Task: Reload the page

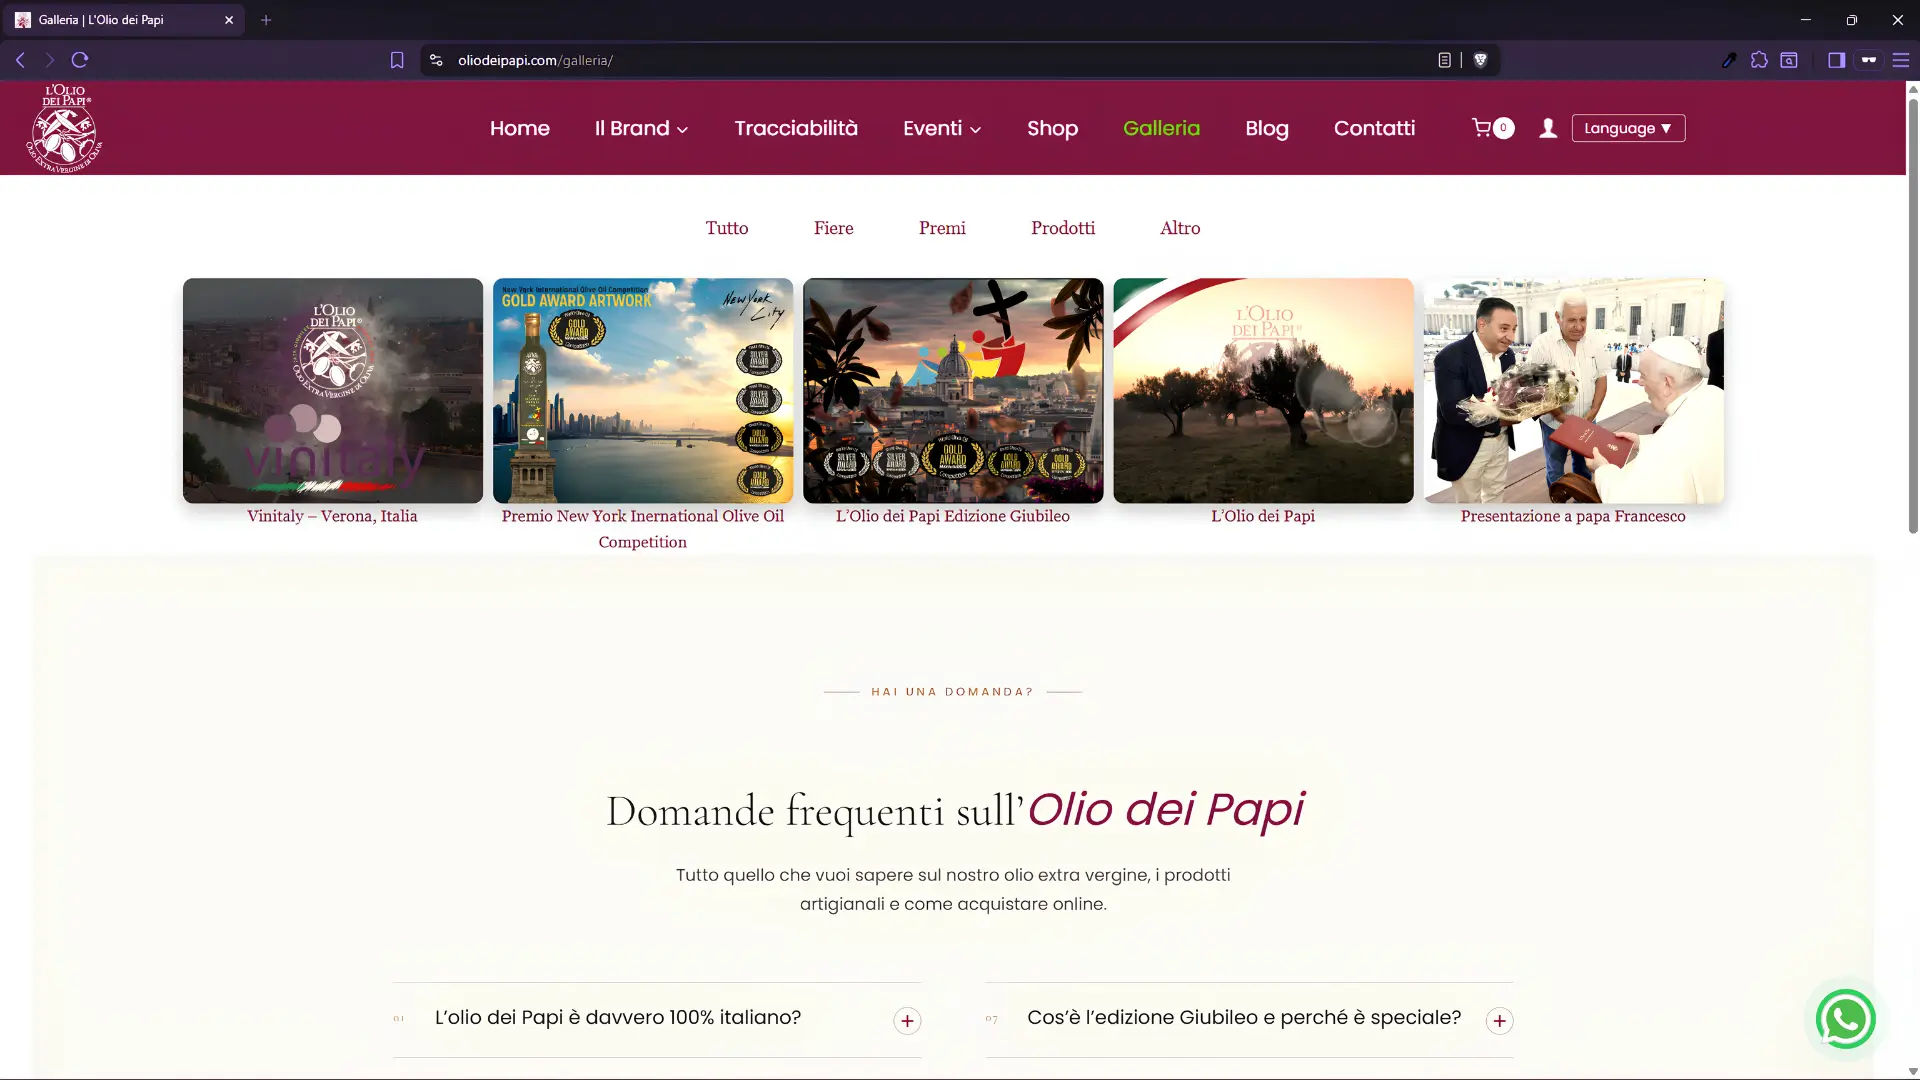Action: [x=80, y=60]
